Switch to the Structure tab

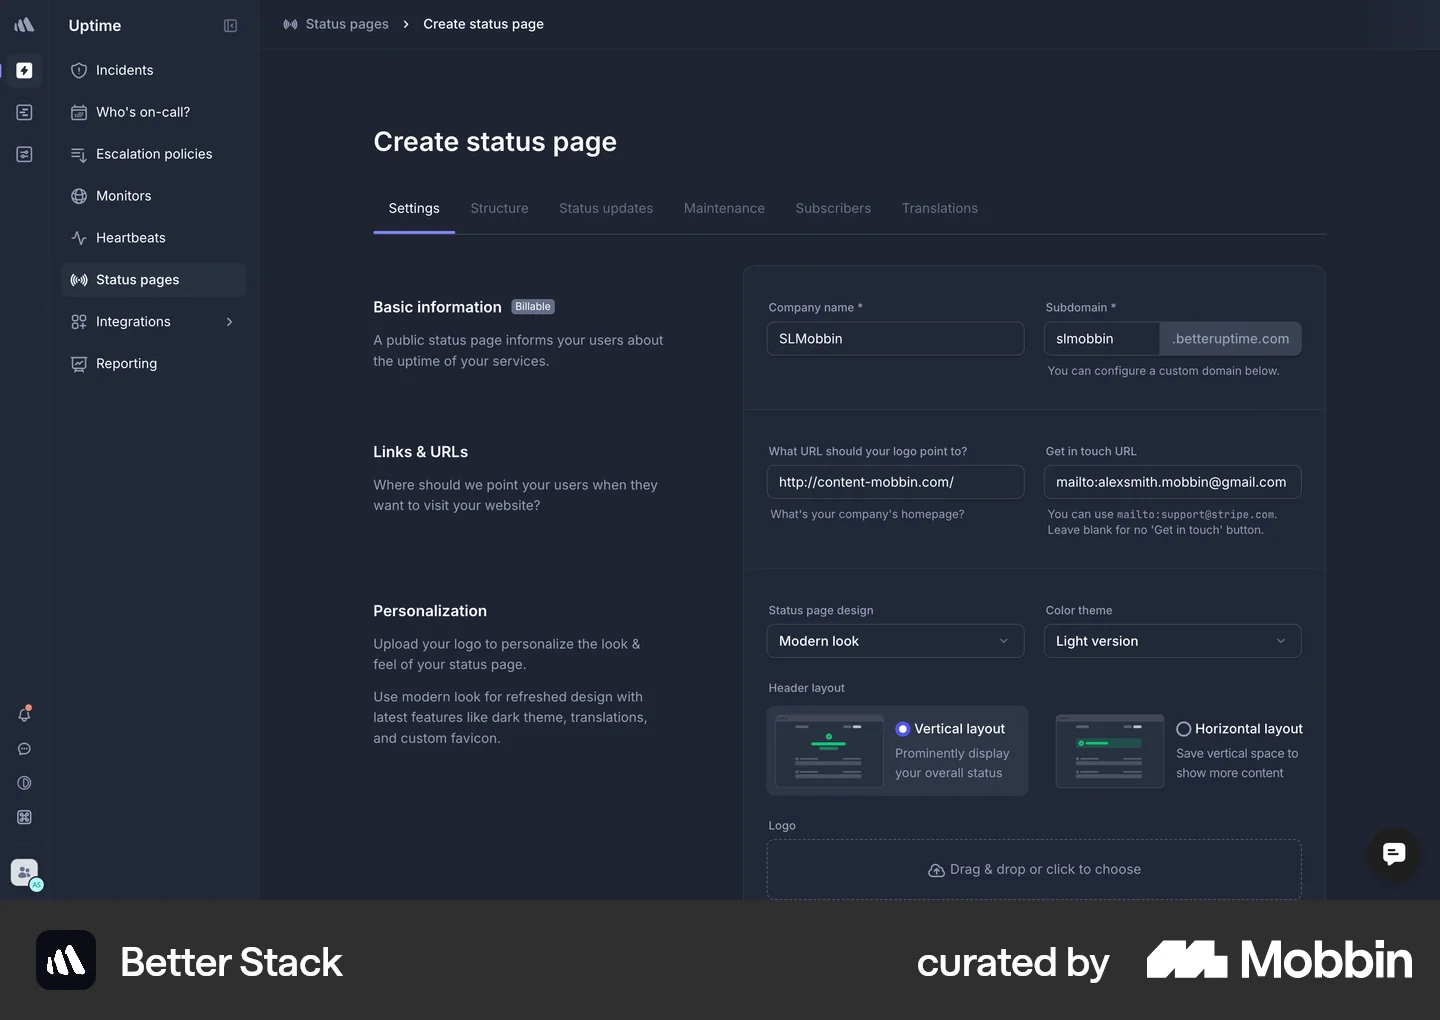(x=499, y=208)
